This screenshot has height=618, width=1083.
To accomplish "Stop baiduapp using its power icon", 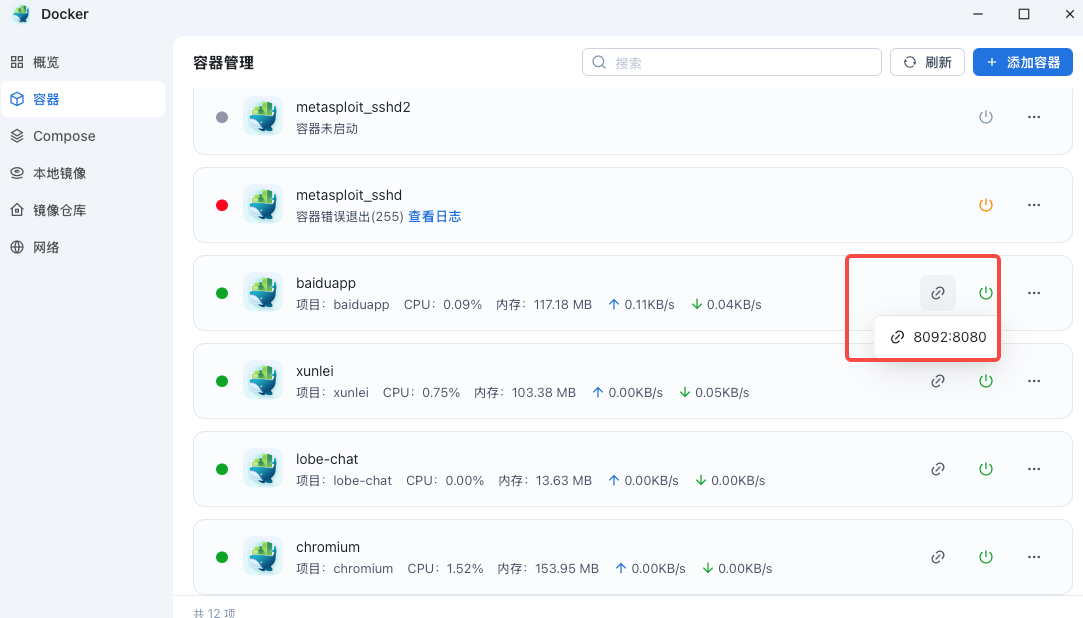I will [x=986, y=293].
